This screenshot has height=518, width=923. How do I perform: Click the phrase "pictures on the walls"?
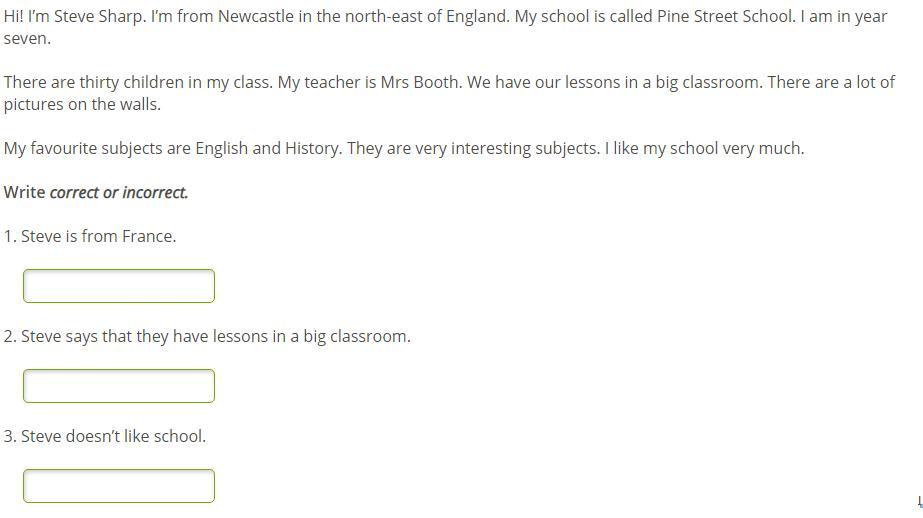[81, 104]
